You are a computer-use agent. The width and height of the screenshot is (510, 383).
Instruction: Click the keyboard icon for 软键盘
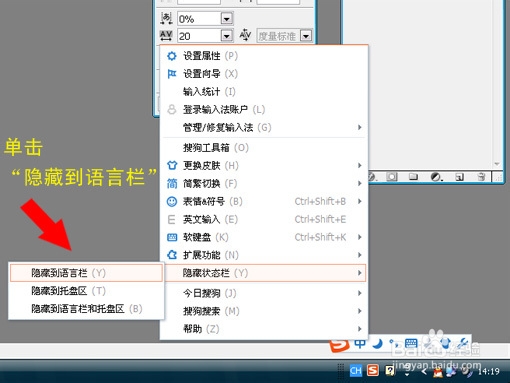pos(172,237)
